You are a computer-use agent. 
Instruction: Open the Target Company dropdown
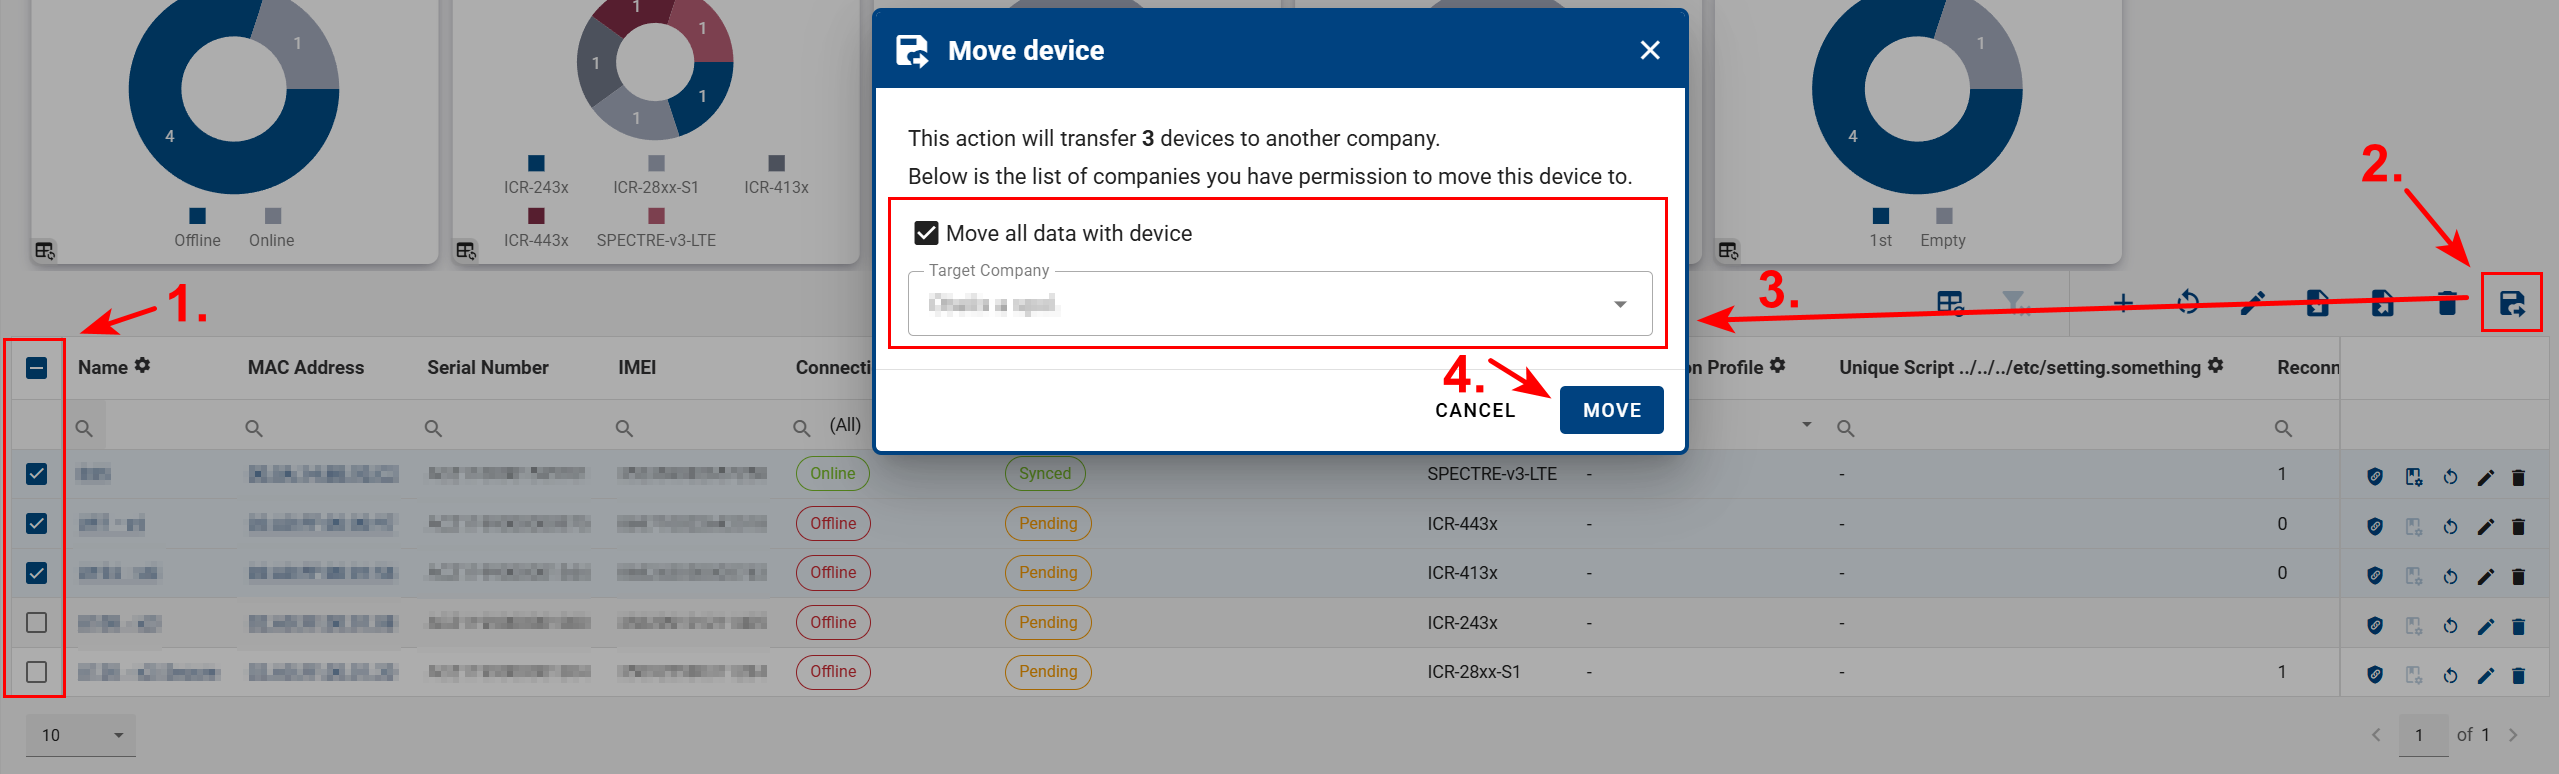(1618, 304)
